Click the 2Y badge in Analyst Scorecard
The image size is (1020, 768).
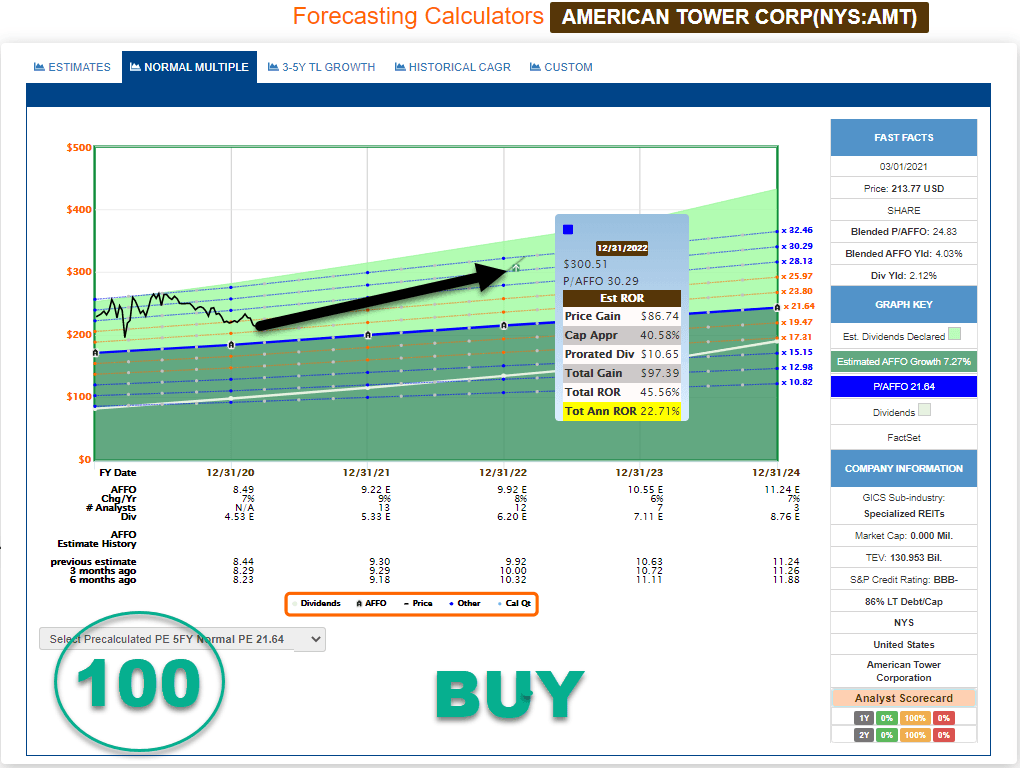point(864,735)
